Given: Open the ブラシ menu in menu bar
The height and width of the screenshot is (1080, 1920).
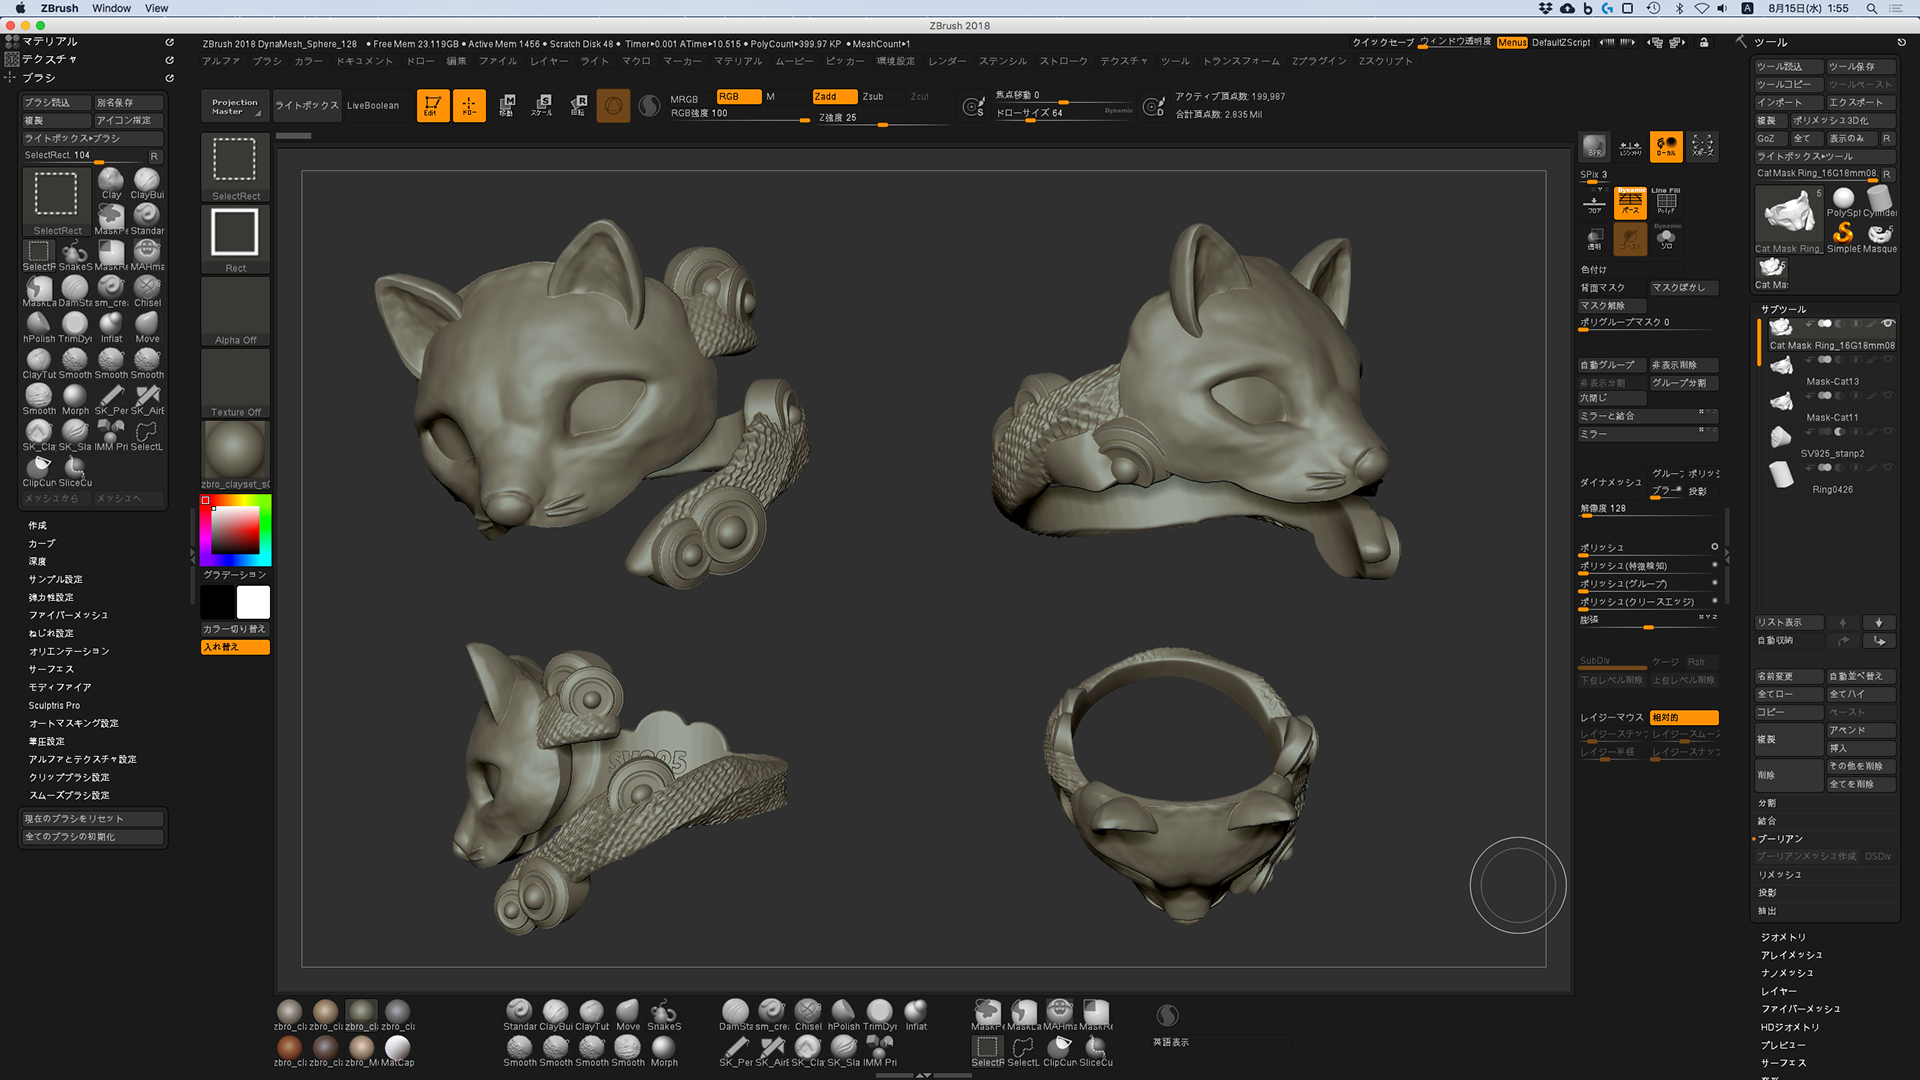Looking at the screenshot, I should click(267, 61).
